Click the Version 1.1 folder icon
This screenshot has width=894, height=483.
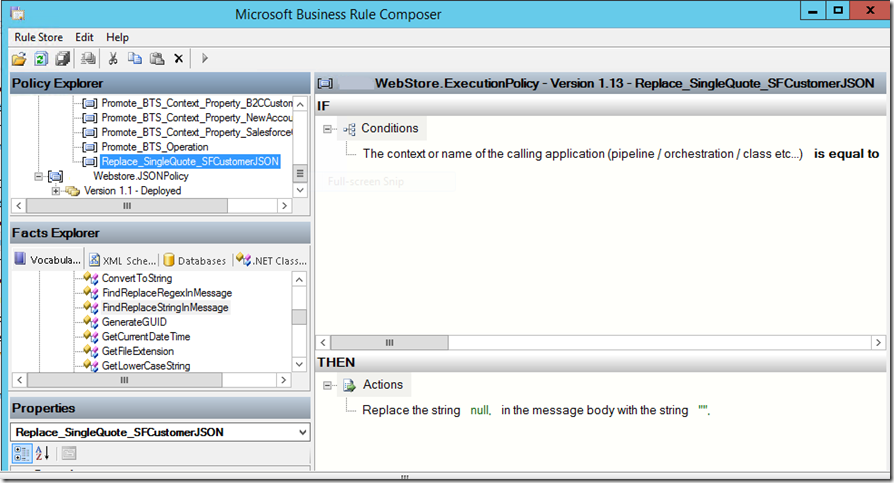72,191
